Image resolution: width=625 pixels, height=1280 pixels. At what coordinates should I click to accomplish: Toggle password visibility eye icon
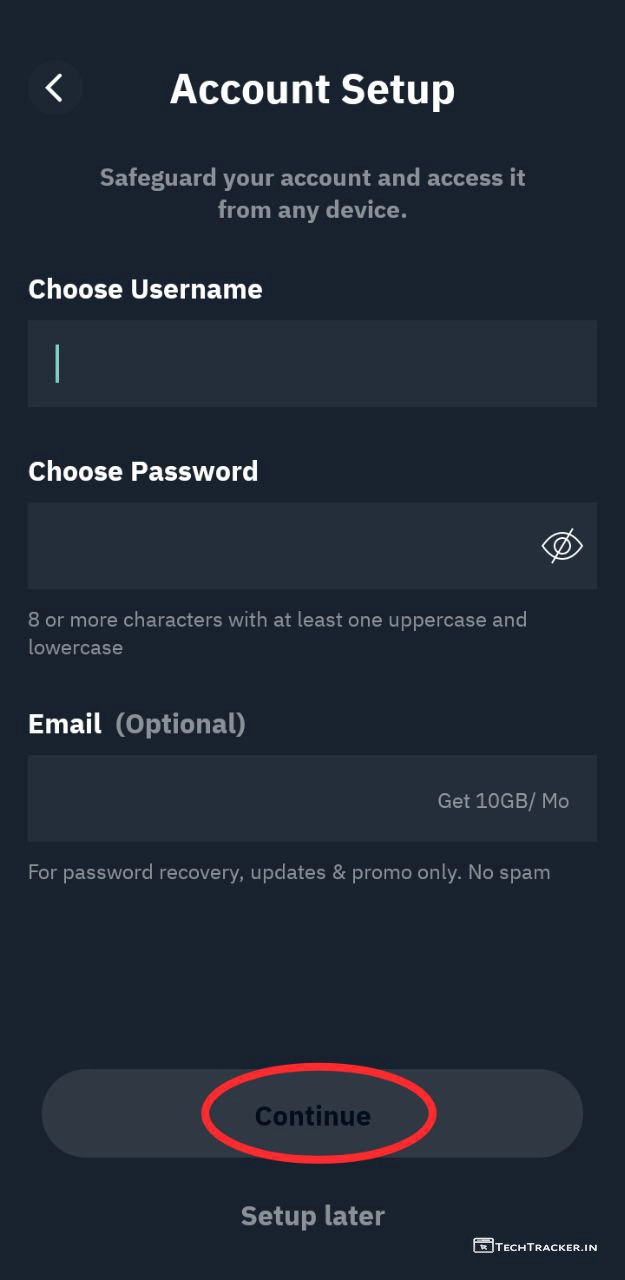562,546
